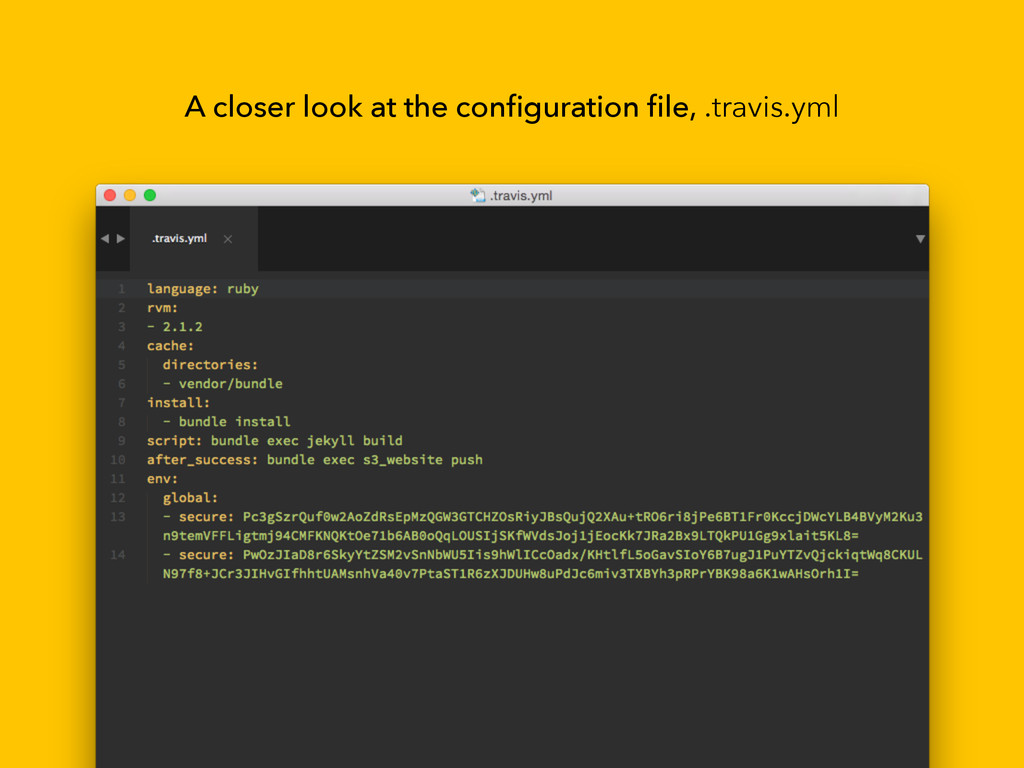This screenshot has width=1024, height=768.
Task: Close the .travis.yml tab
Action: coord(228,239)
